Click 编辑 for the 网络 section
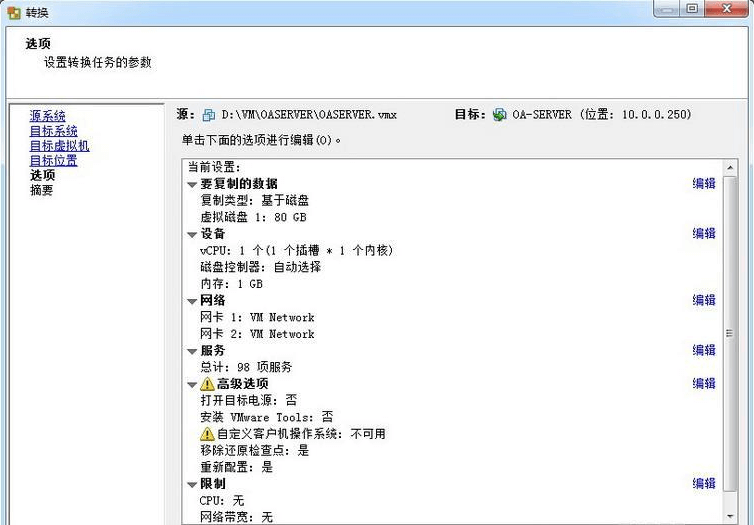 click(704, 301)
